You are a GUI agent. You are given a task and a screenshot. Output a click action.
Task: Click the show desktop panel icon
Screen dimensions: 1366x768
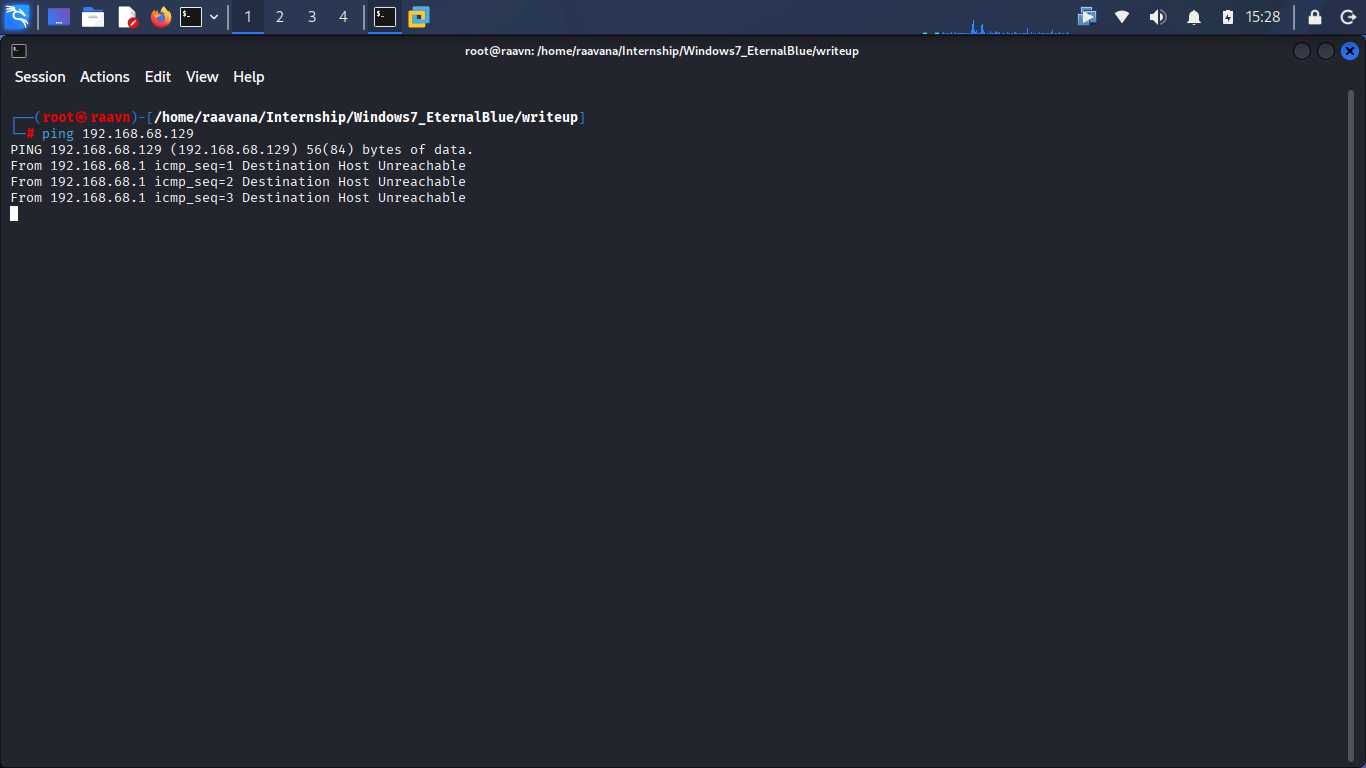point(59,17)
